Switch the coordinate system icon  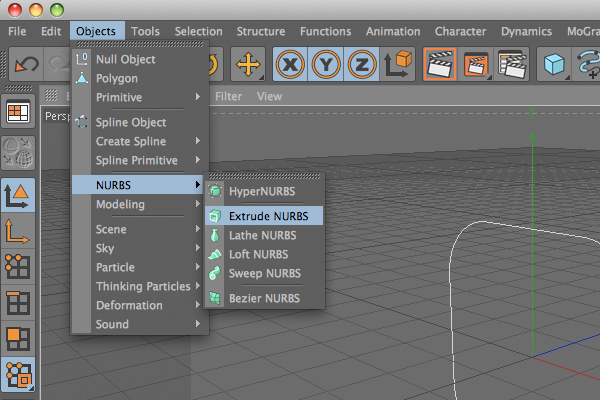(x=398, y=64)
